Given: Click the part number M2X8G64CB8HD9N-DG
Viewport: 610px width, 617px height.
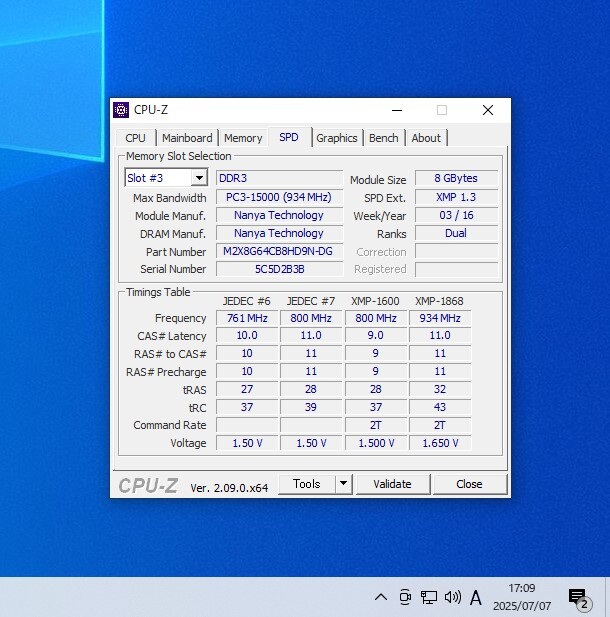Looking at the screenshot, I should coord(279,251).
